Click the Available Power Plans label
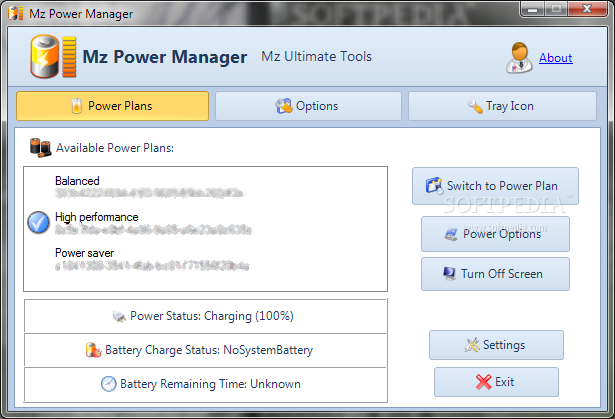 [x=115, y=148]
